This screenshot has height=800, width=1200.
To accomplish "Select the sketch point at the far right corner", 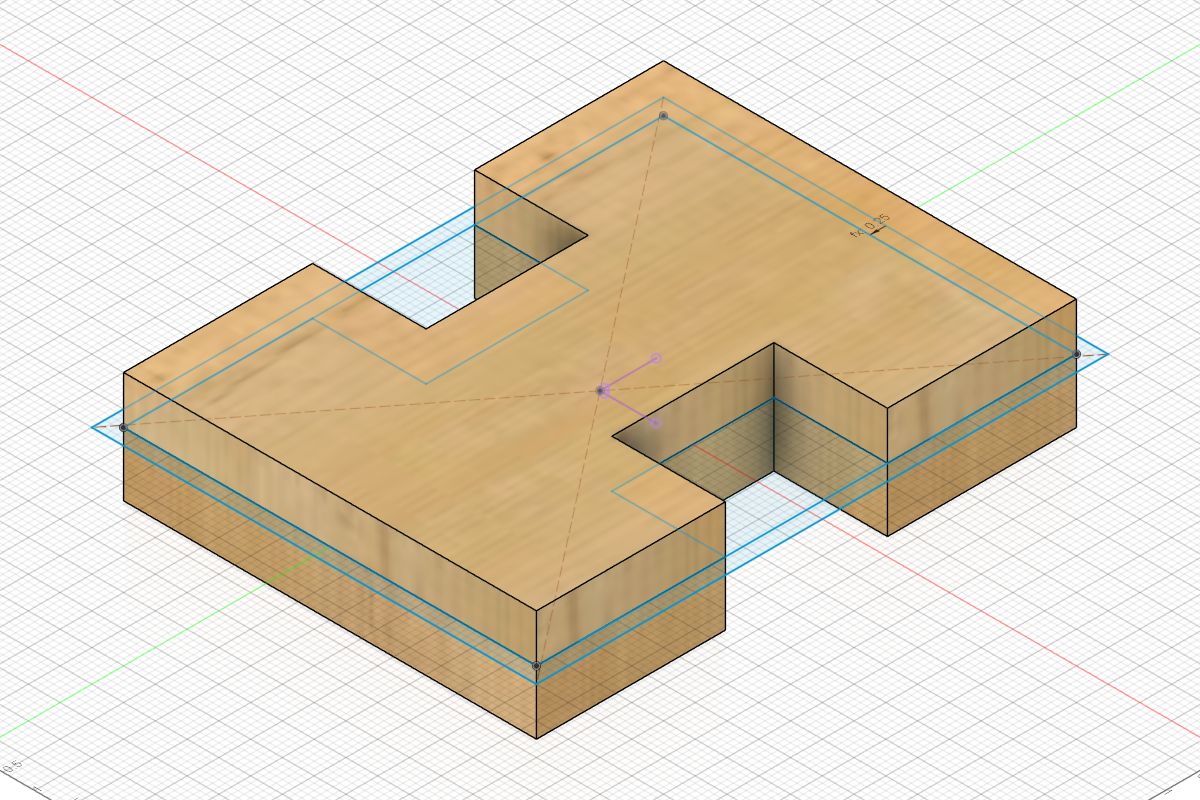I will tap(1077, 354).
